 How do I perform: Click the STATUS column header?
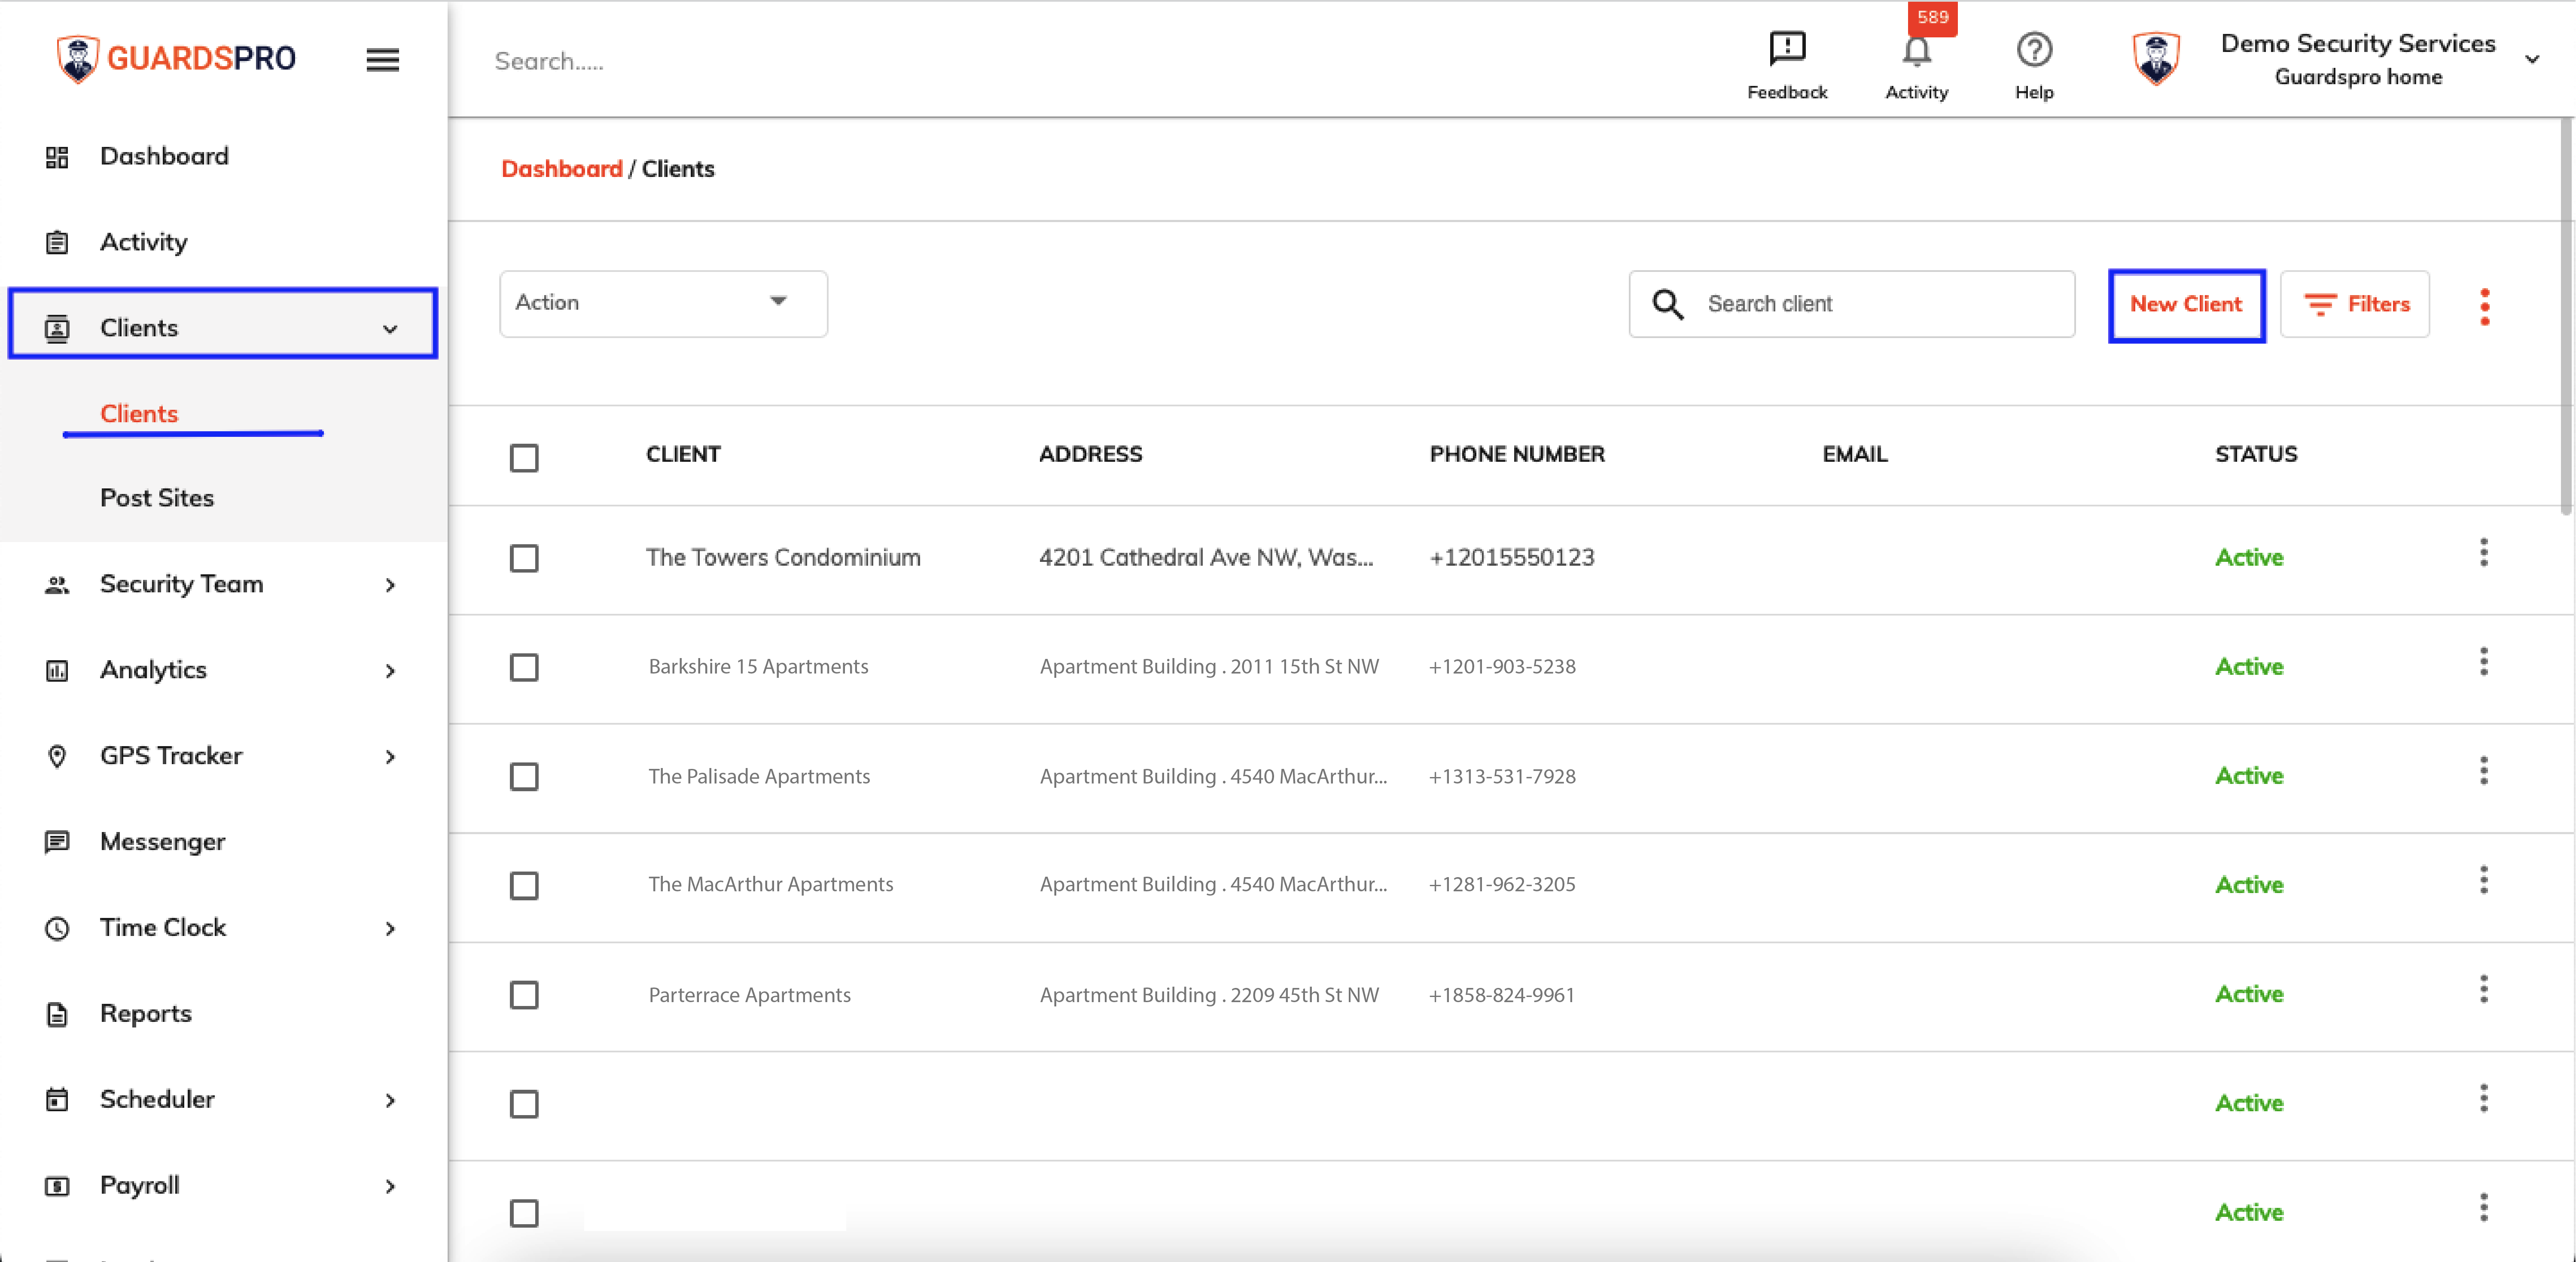tap(2255, 454)
